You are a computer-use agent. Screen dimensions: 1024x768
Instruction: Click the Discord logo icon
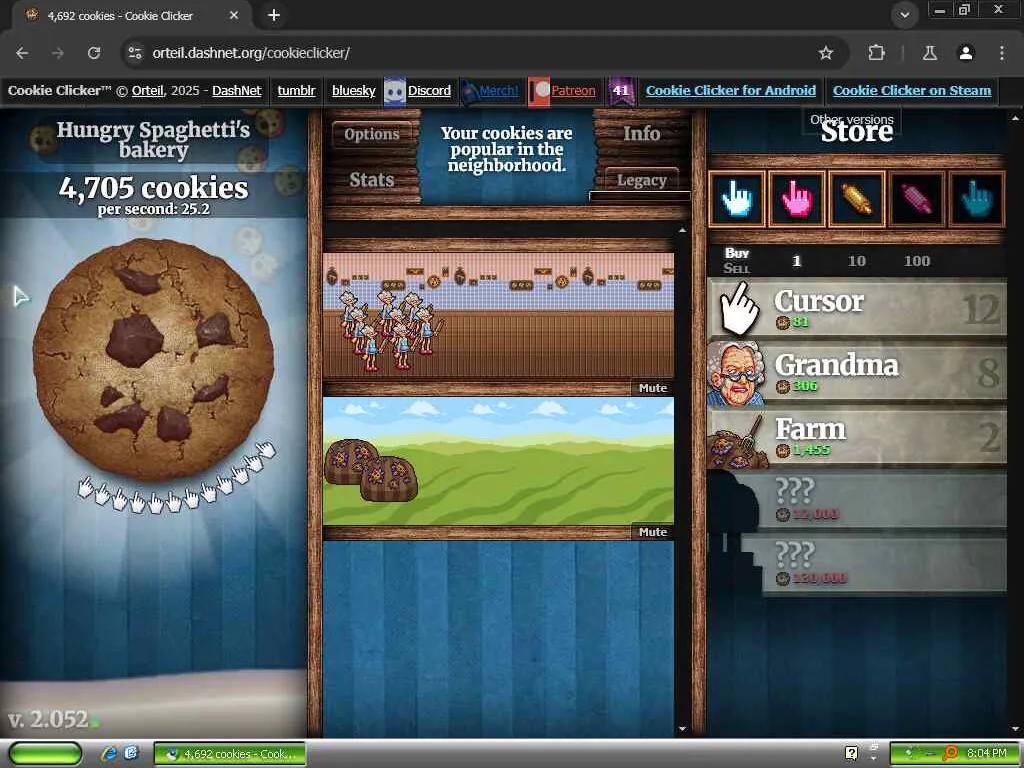(x=395, y=91)
